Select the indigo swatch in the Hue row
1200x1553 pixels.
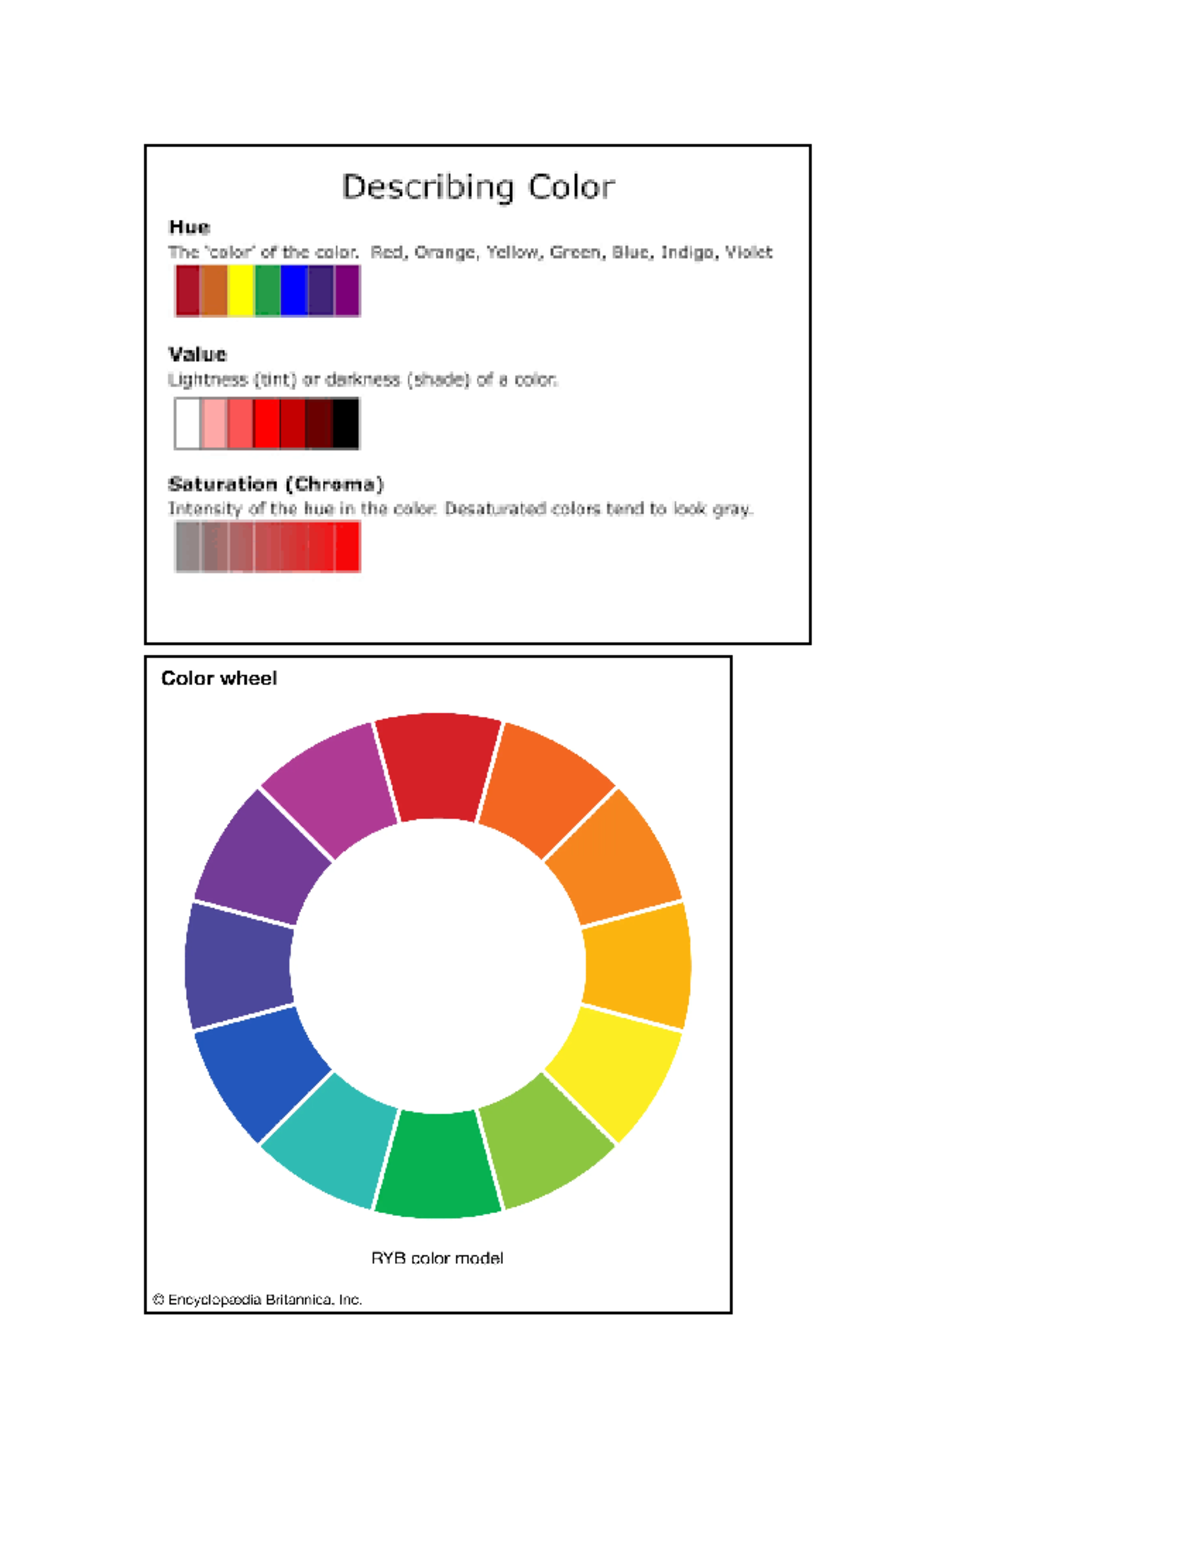click(320, 291)
